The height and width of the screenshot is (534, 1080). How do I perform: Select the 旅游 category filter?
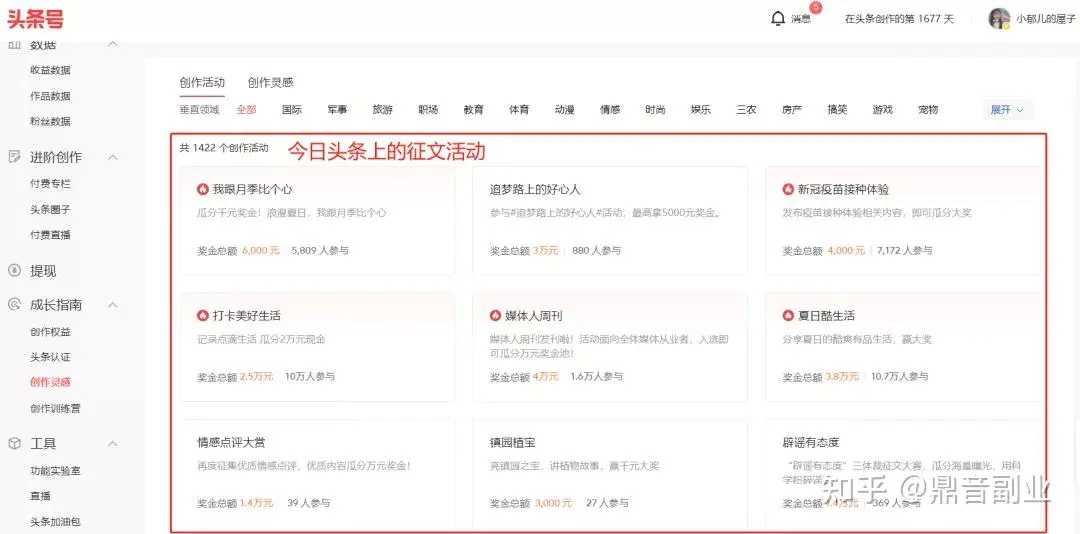(x=382, y=110)
